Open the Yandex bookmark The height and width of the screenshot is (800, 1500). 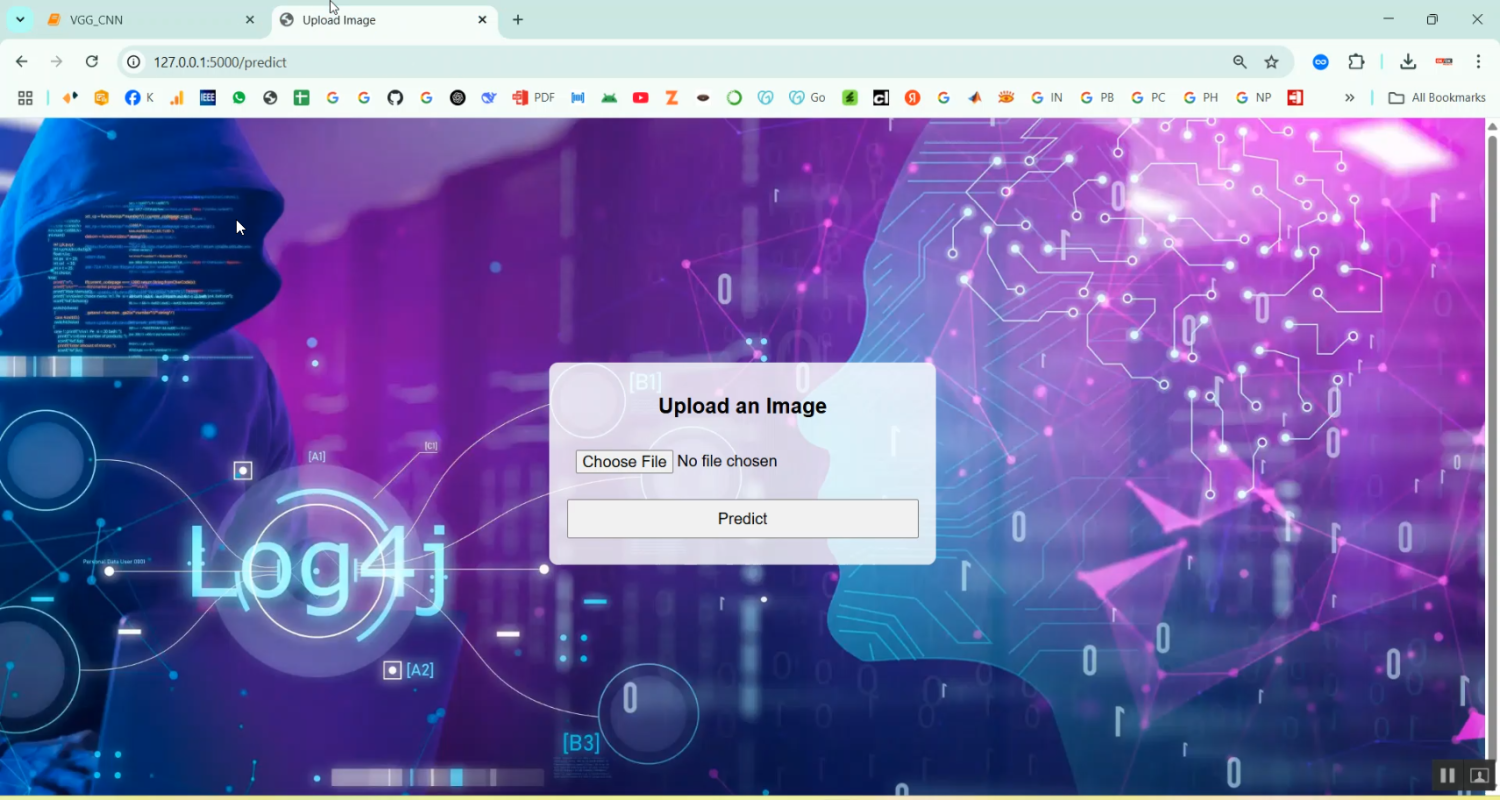[912, 98]
